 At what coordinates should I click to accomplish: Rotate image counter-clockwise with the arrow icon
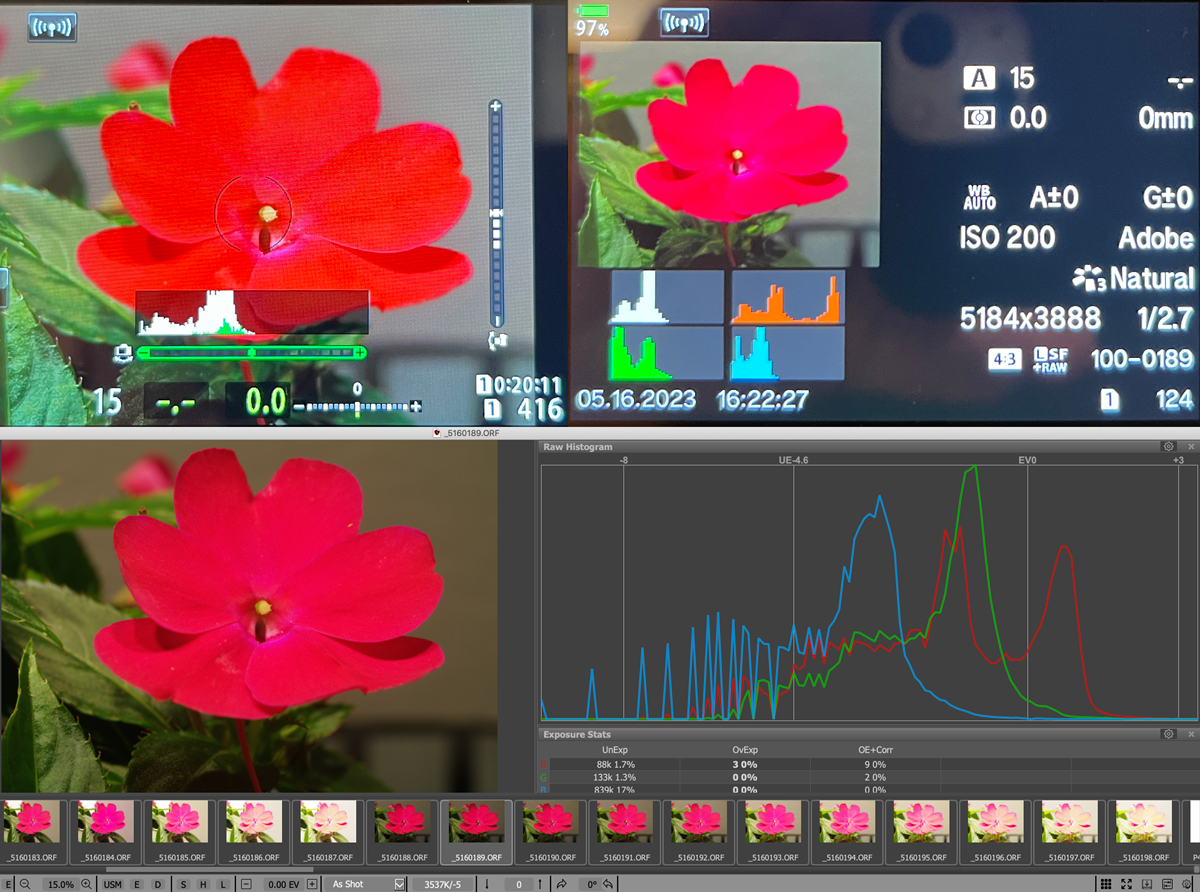[x=607, y=884]
